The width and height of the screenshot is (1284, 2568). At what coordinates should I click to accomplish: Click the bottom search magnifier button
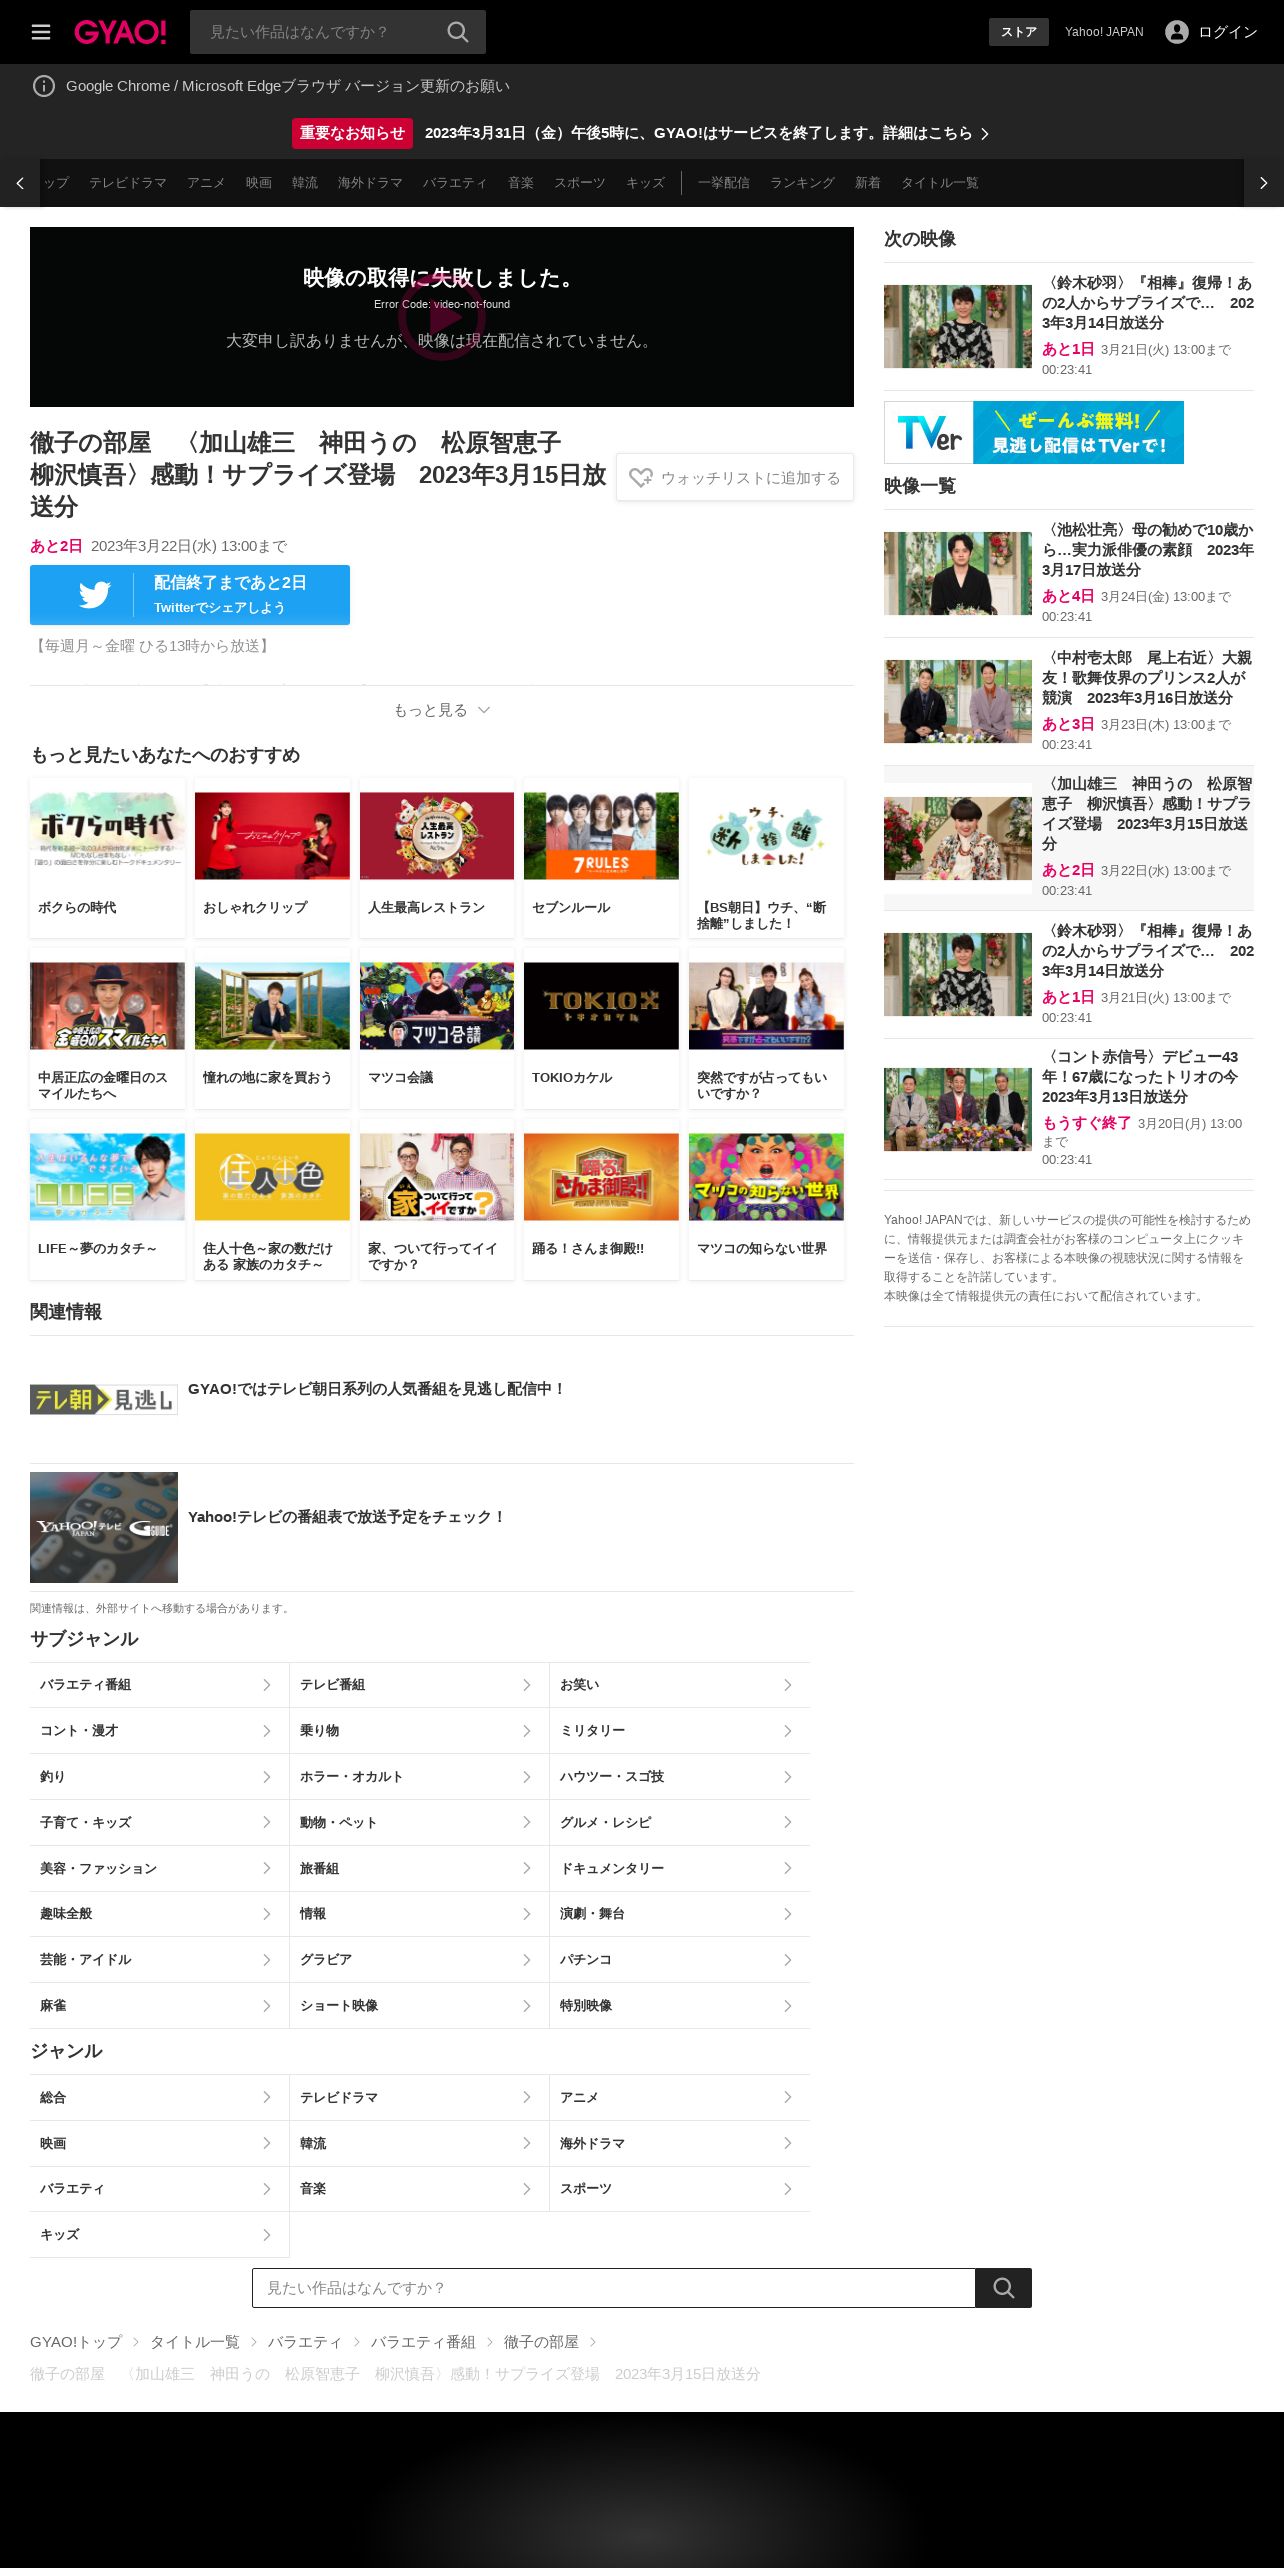[x=1003, y=2288]
